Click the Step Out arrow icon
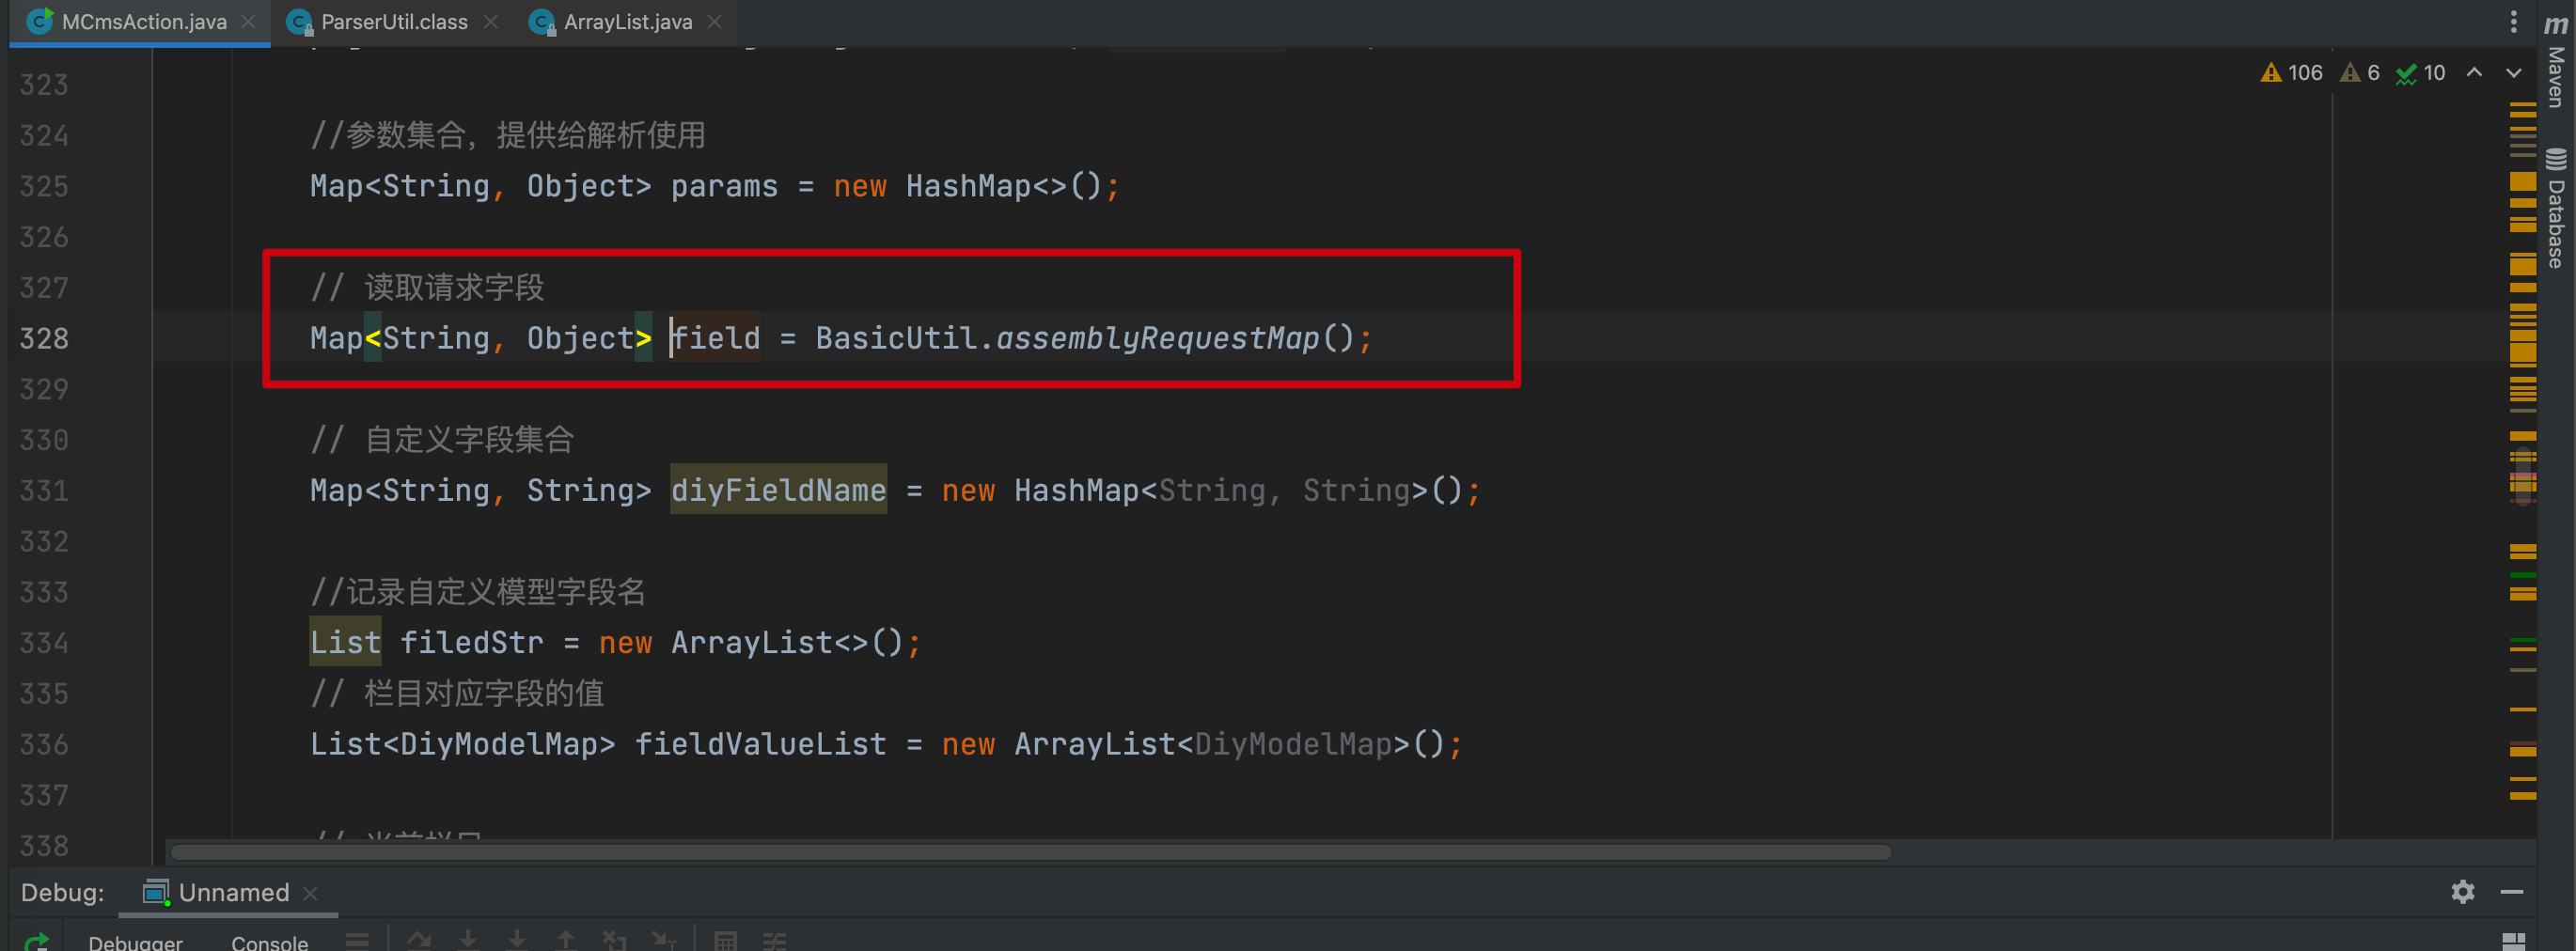 (x=566, y=940)
